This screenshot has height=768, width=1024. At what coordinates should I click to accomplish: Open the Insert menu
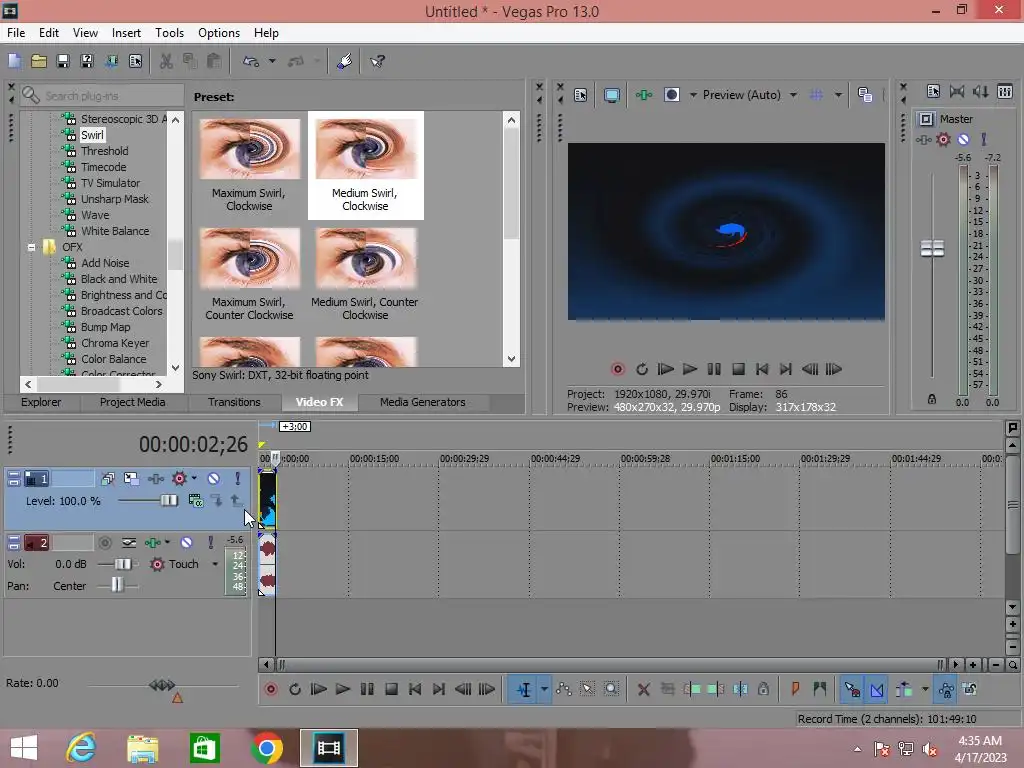(x=126, y=33)
